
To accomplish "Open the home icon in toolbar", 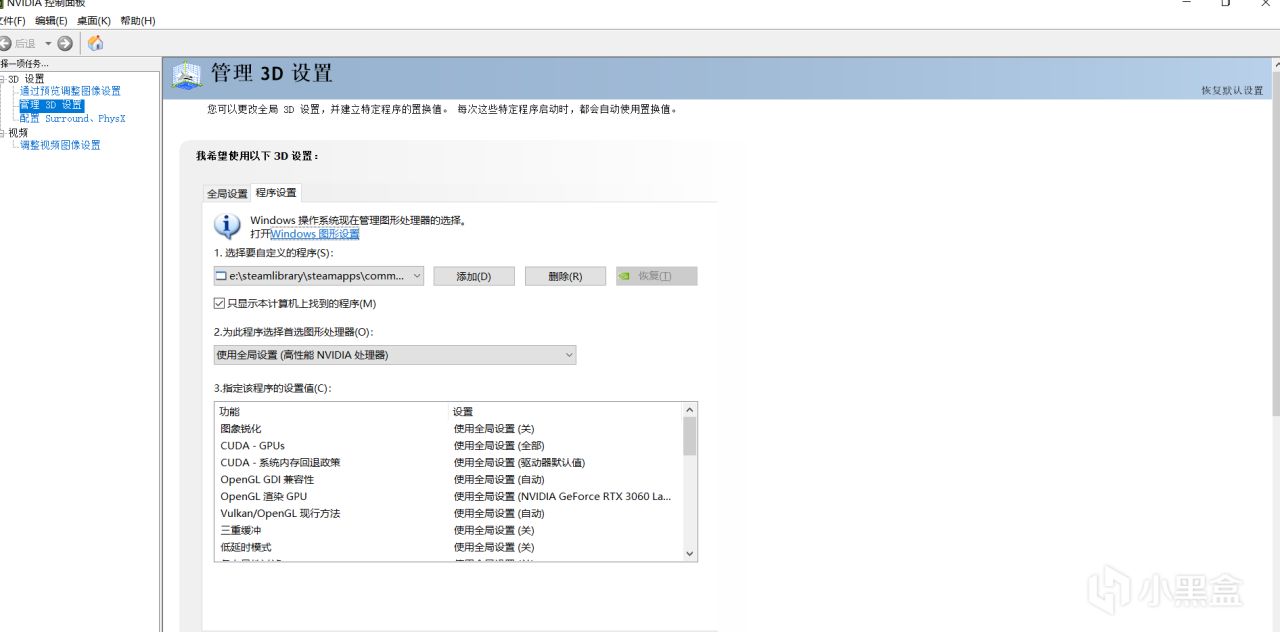I will pyautogui.click(x=95, y=43).
